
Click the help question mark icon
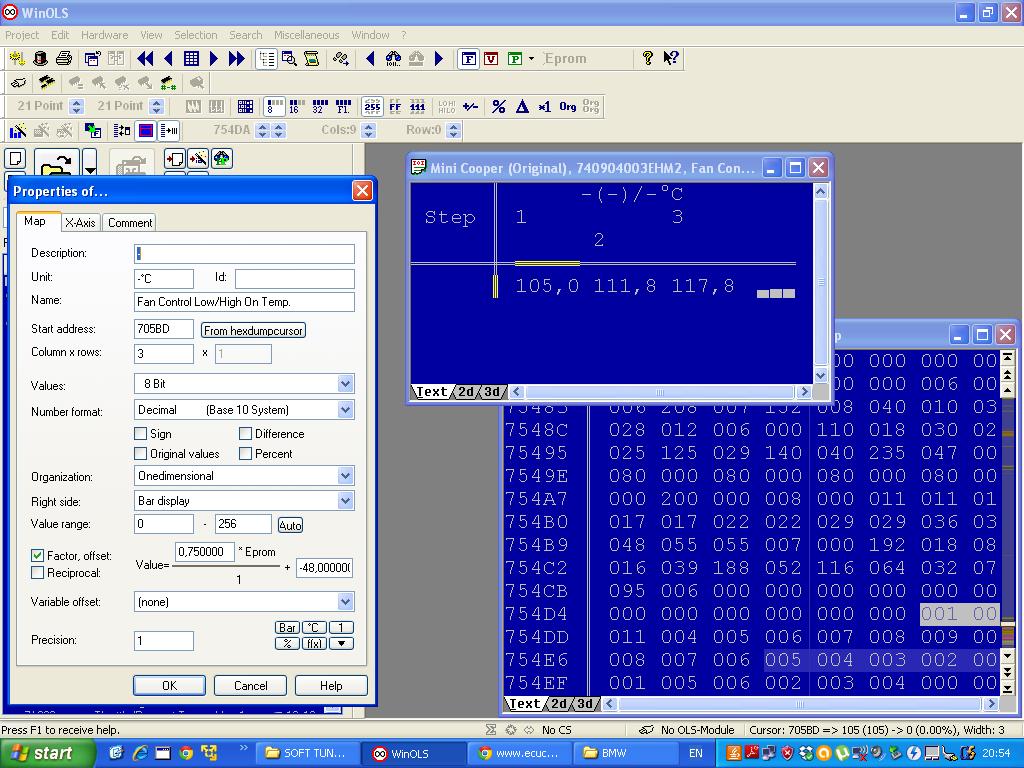tap(647, 58)
